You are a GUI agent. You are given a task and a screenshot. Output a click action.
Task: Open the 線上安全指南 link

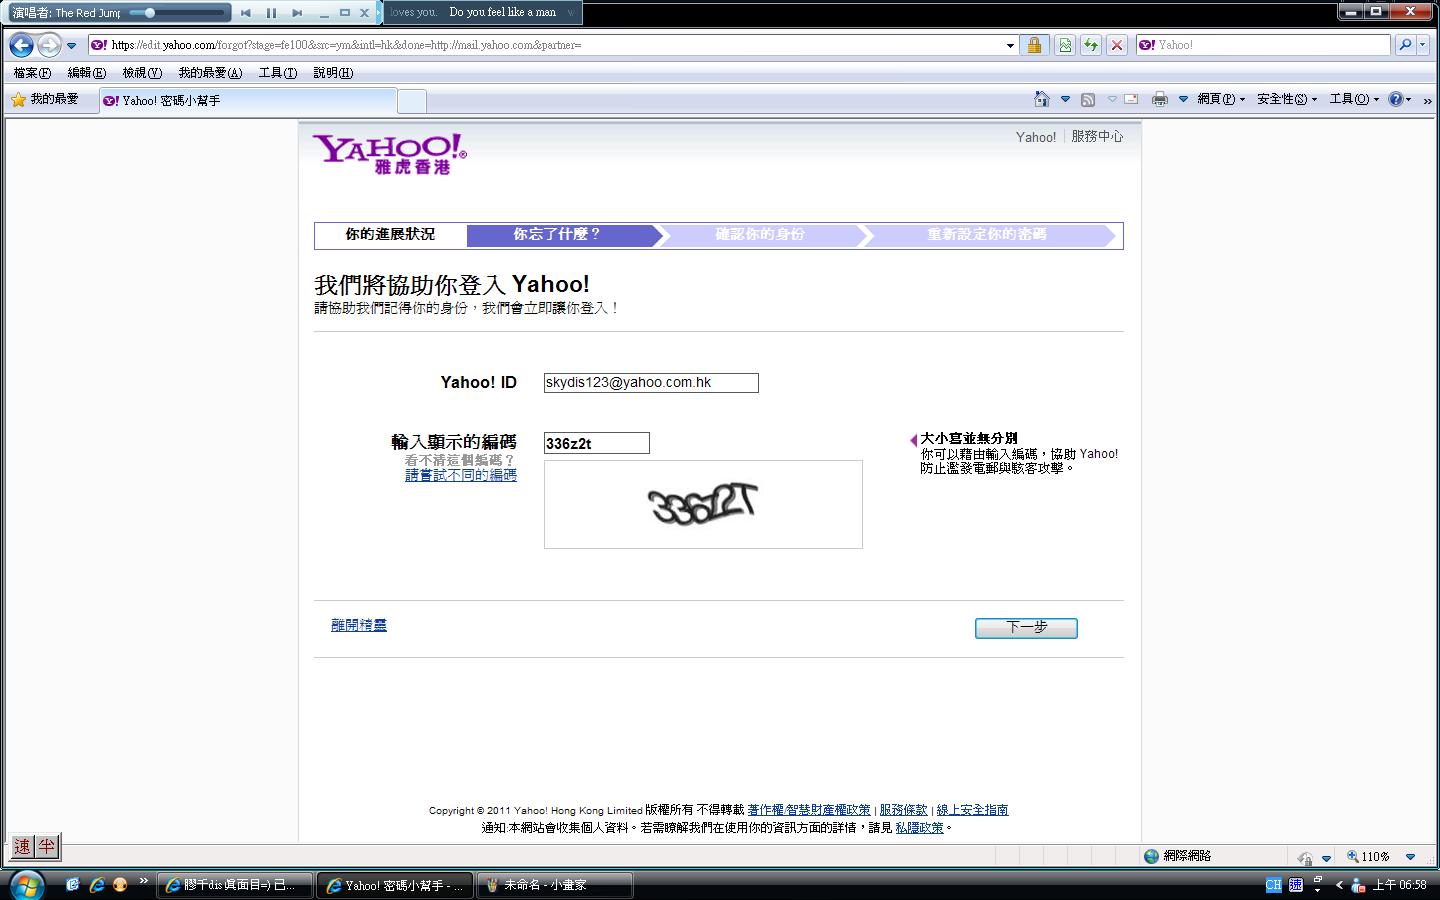(972, 810)
